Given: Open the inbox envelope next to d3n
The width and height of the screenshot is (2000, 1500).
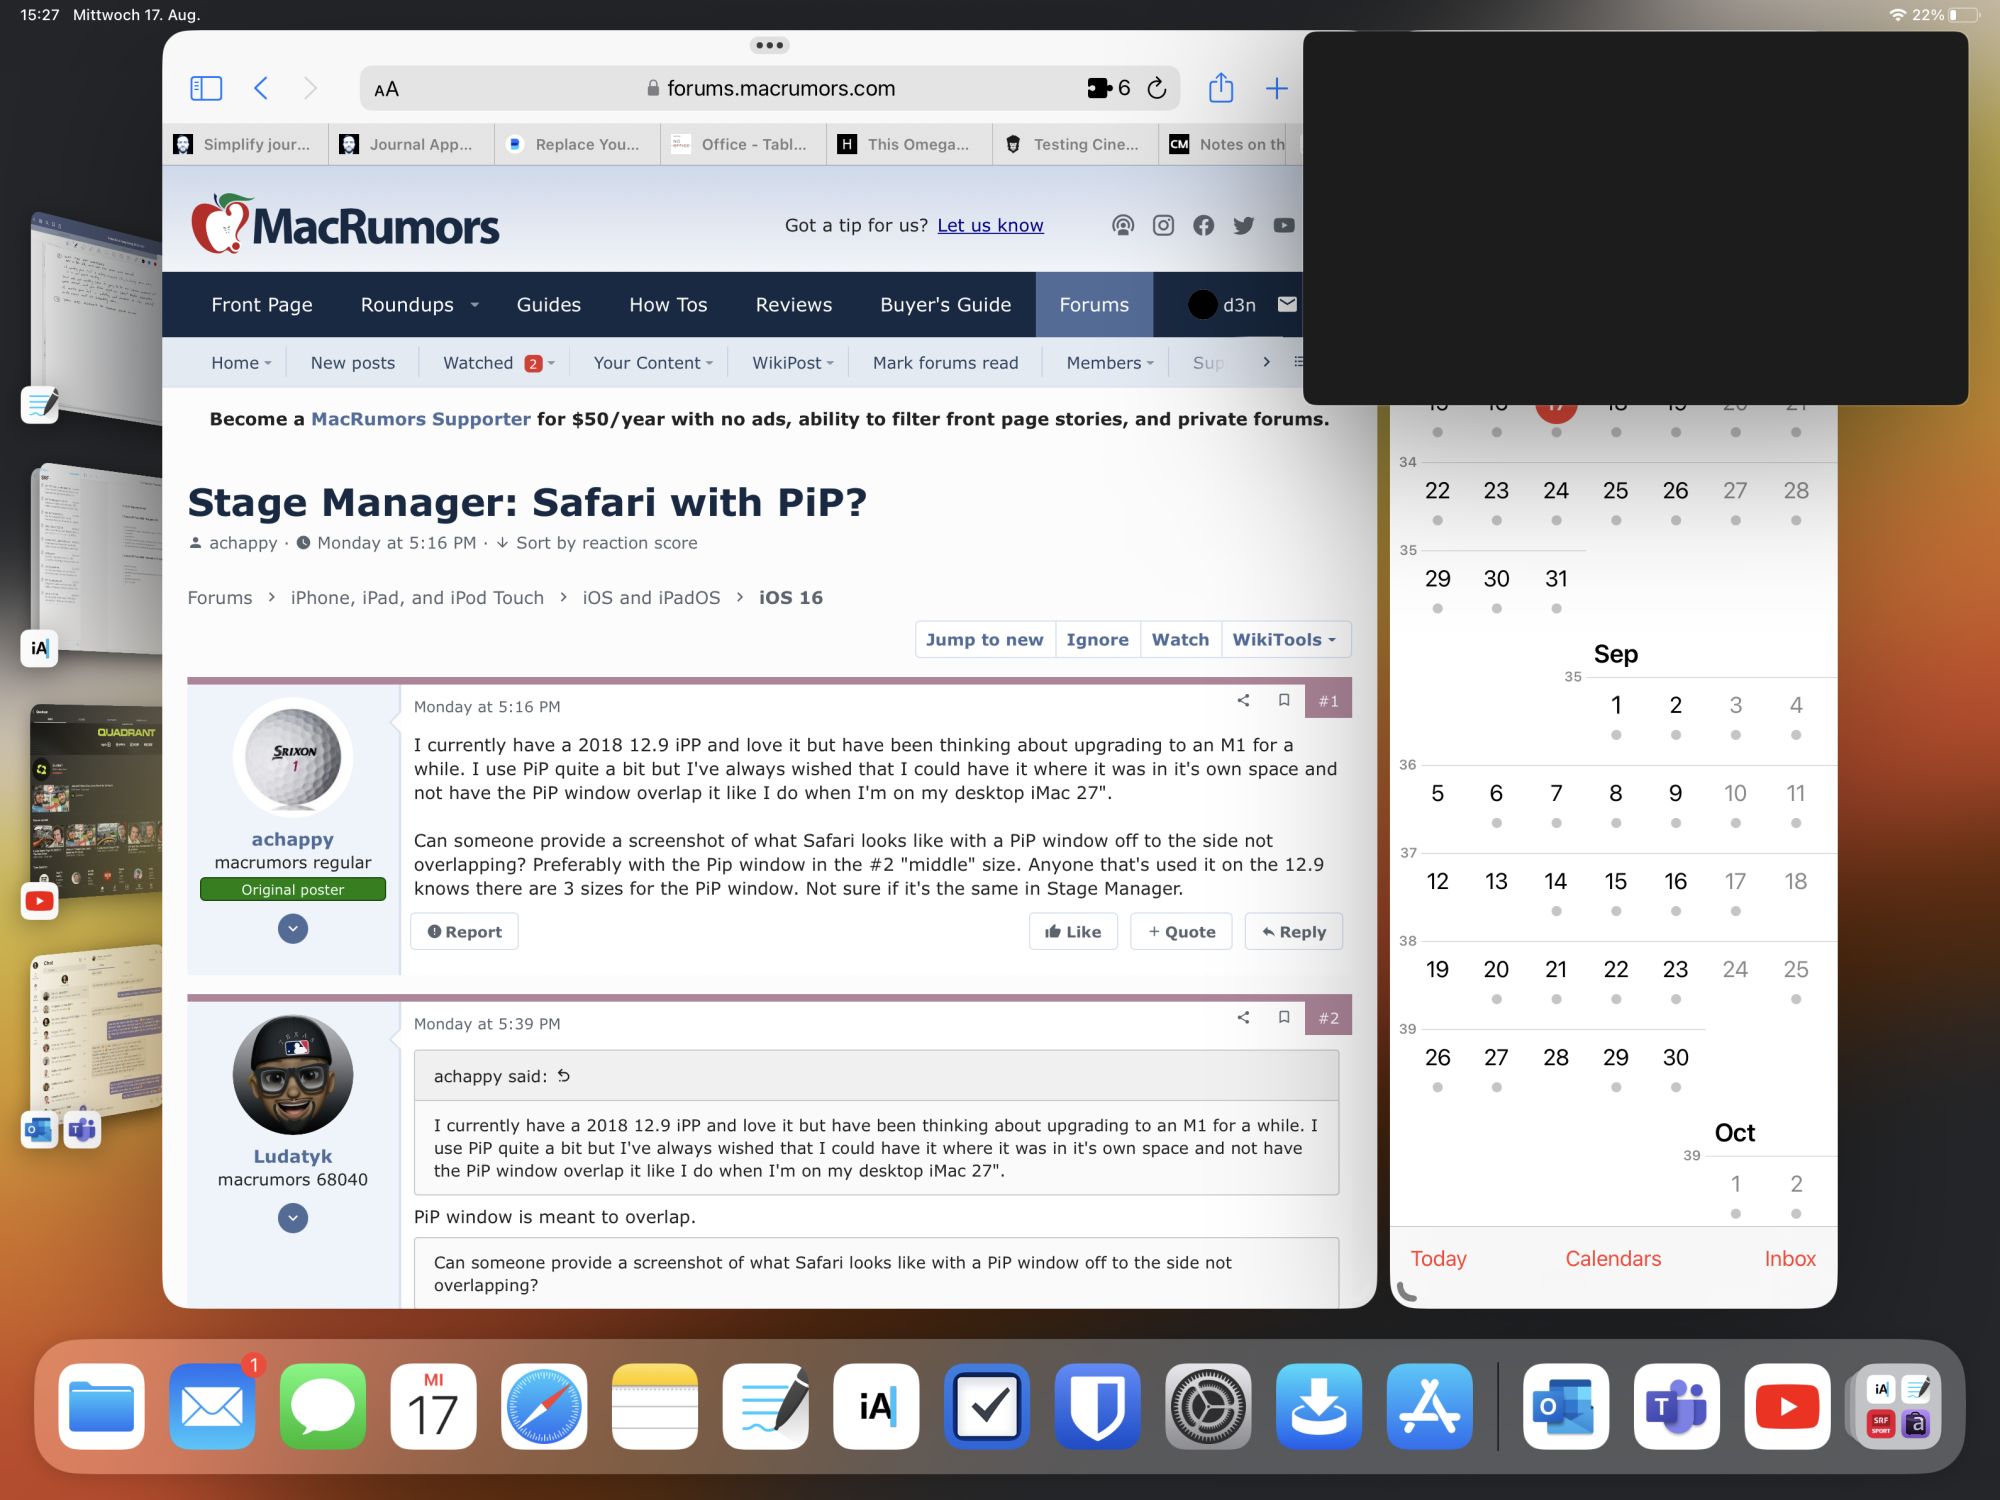Looking at the screenshot, I should pyautogui.click(x=1287, y=304).
